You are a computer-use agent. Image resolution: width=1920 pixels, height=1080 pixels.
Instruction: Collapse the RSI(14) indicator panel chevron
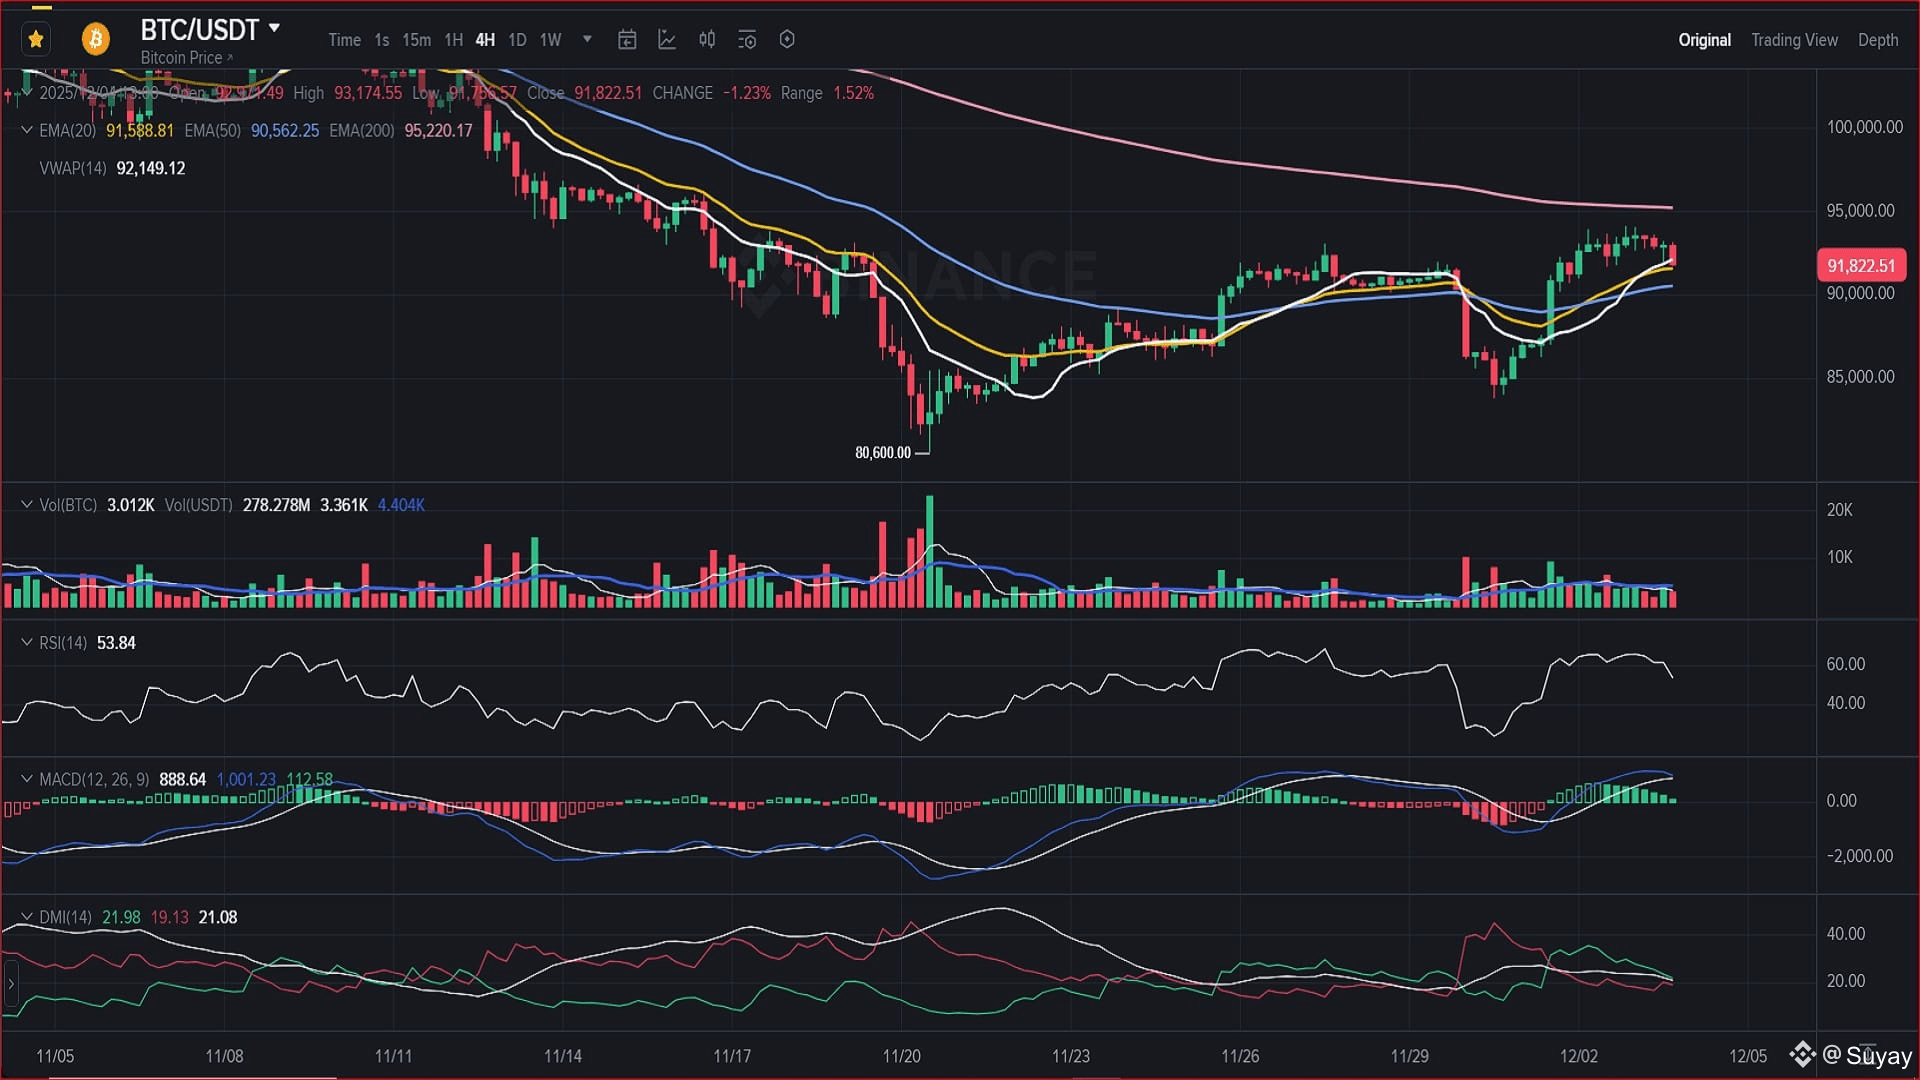(x=27, y=642)
